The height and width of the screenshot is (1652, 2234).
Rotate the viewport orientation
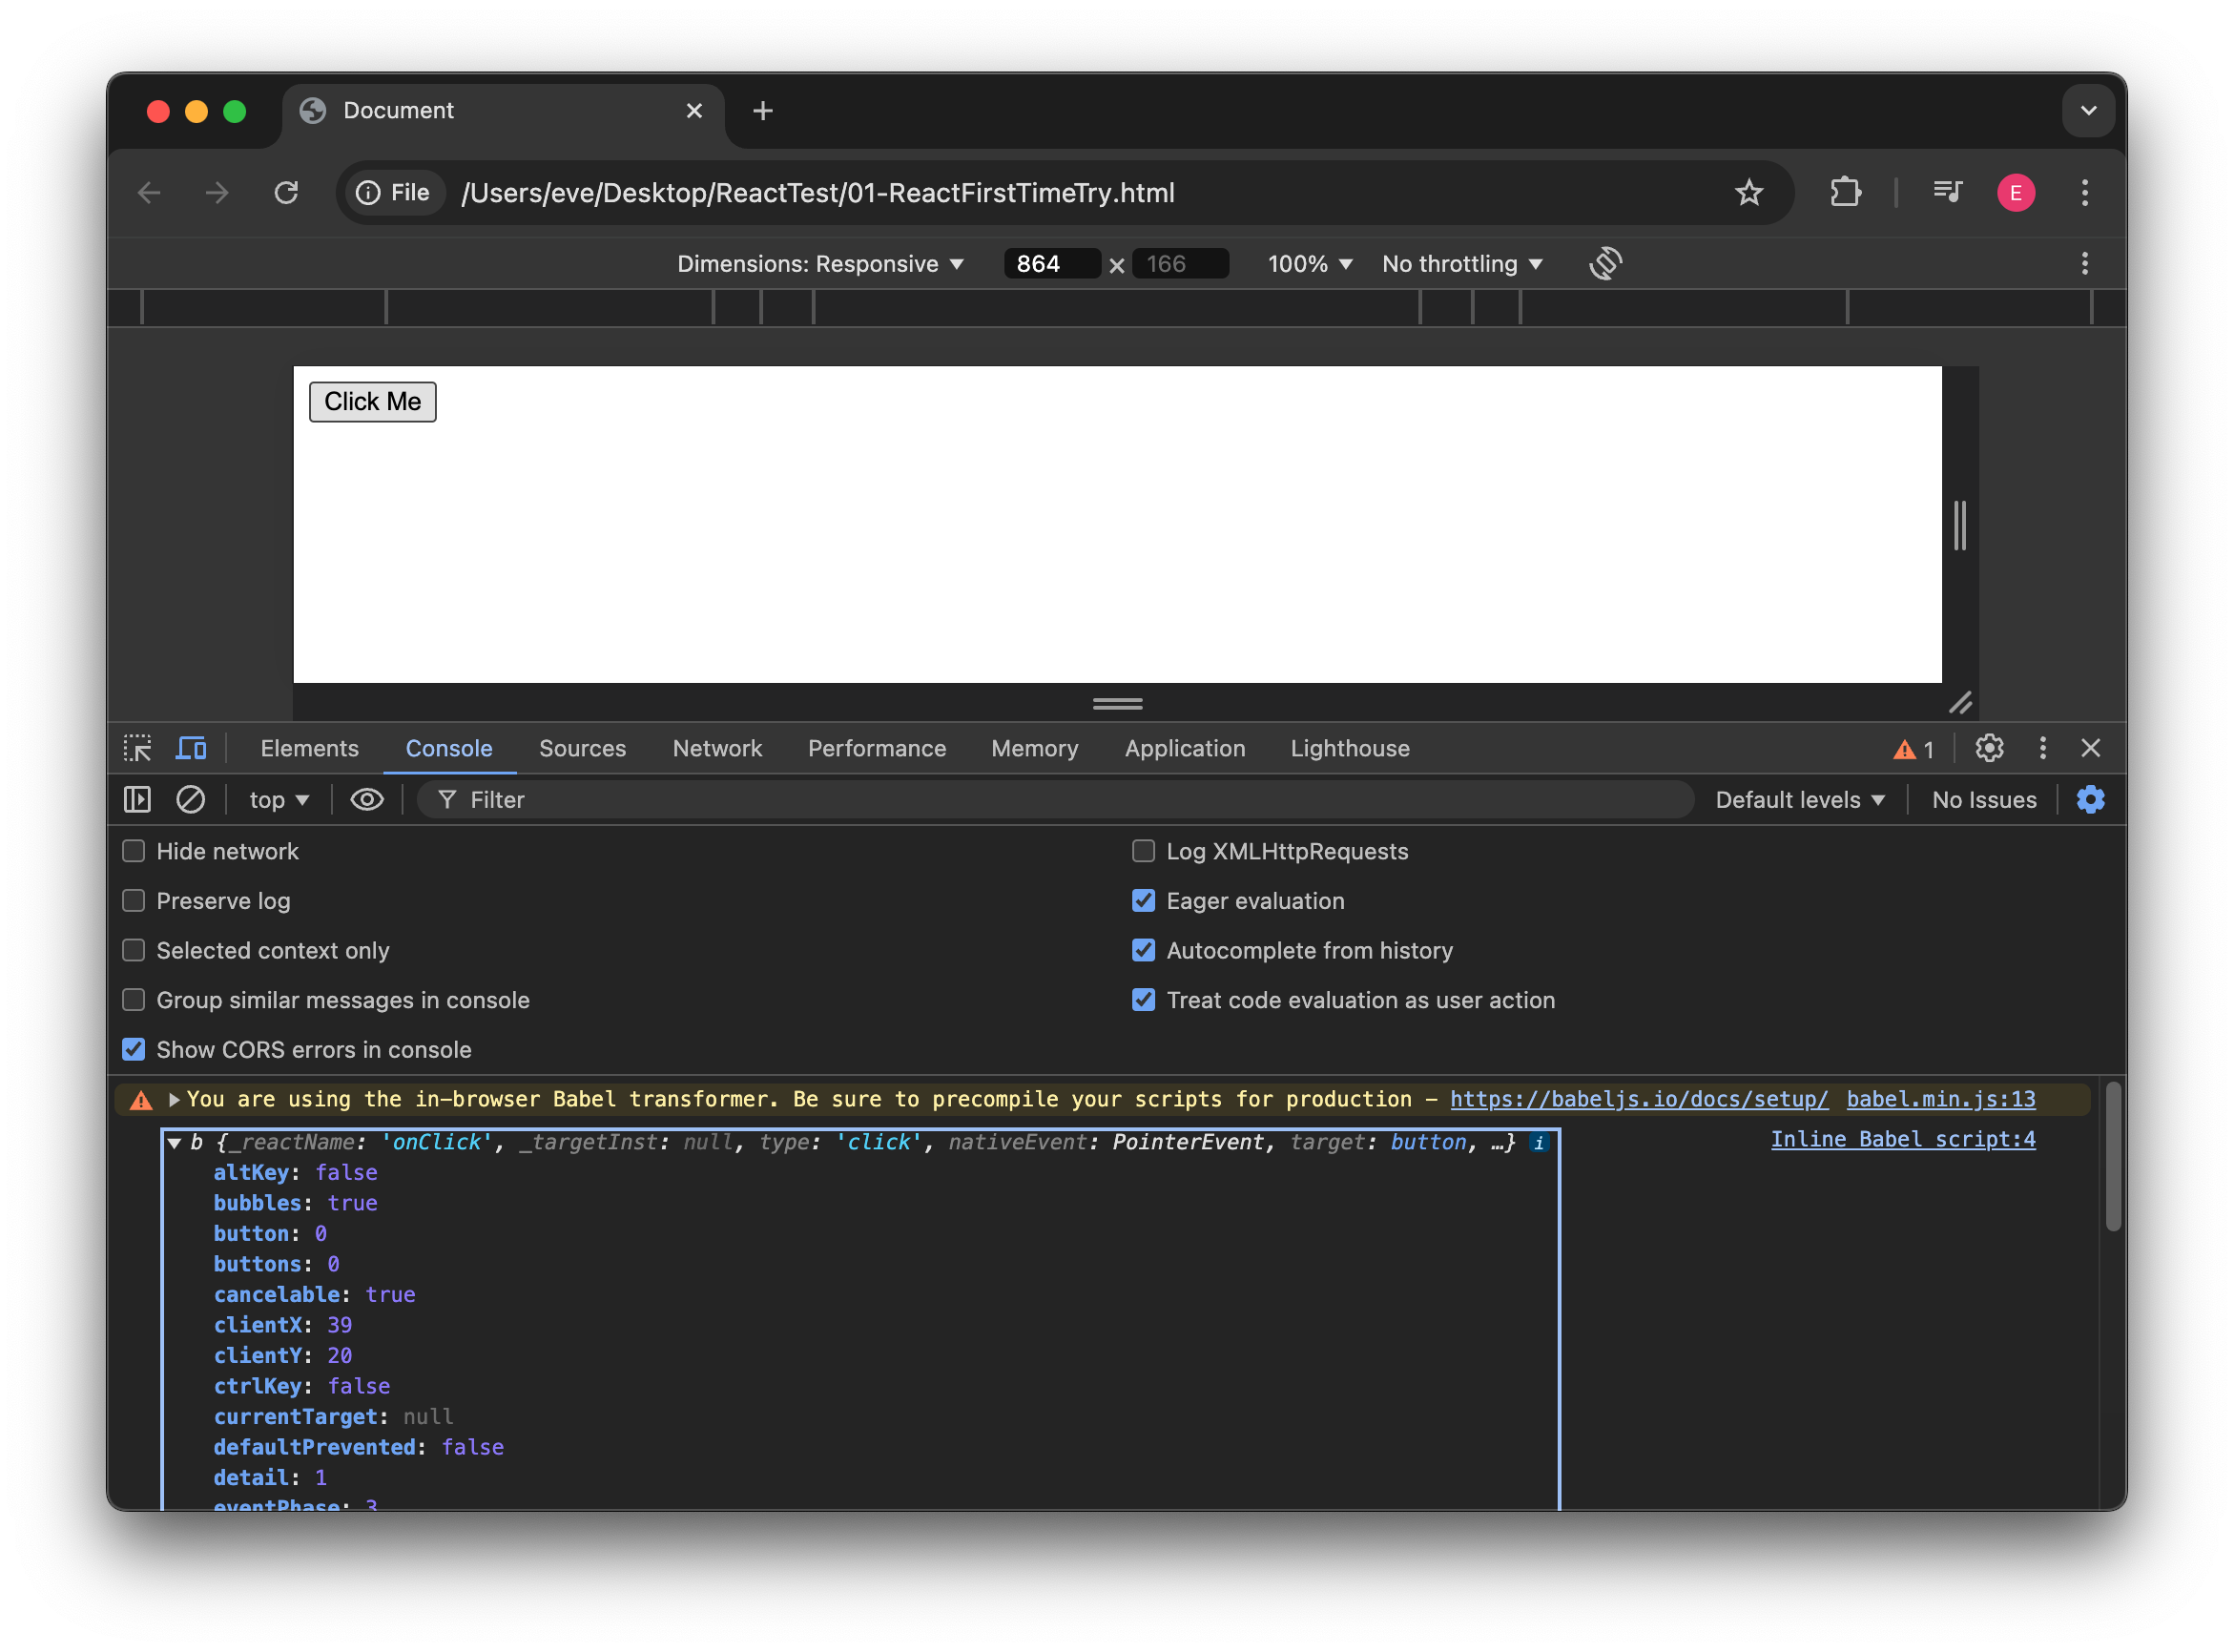pyautogui.click(x=1604, y=263)
